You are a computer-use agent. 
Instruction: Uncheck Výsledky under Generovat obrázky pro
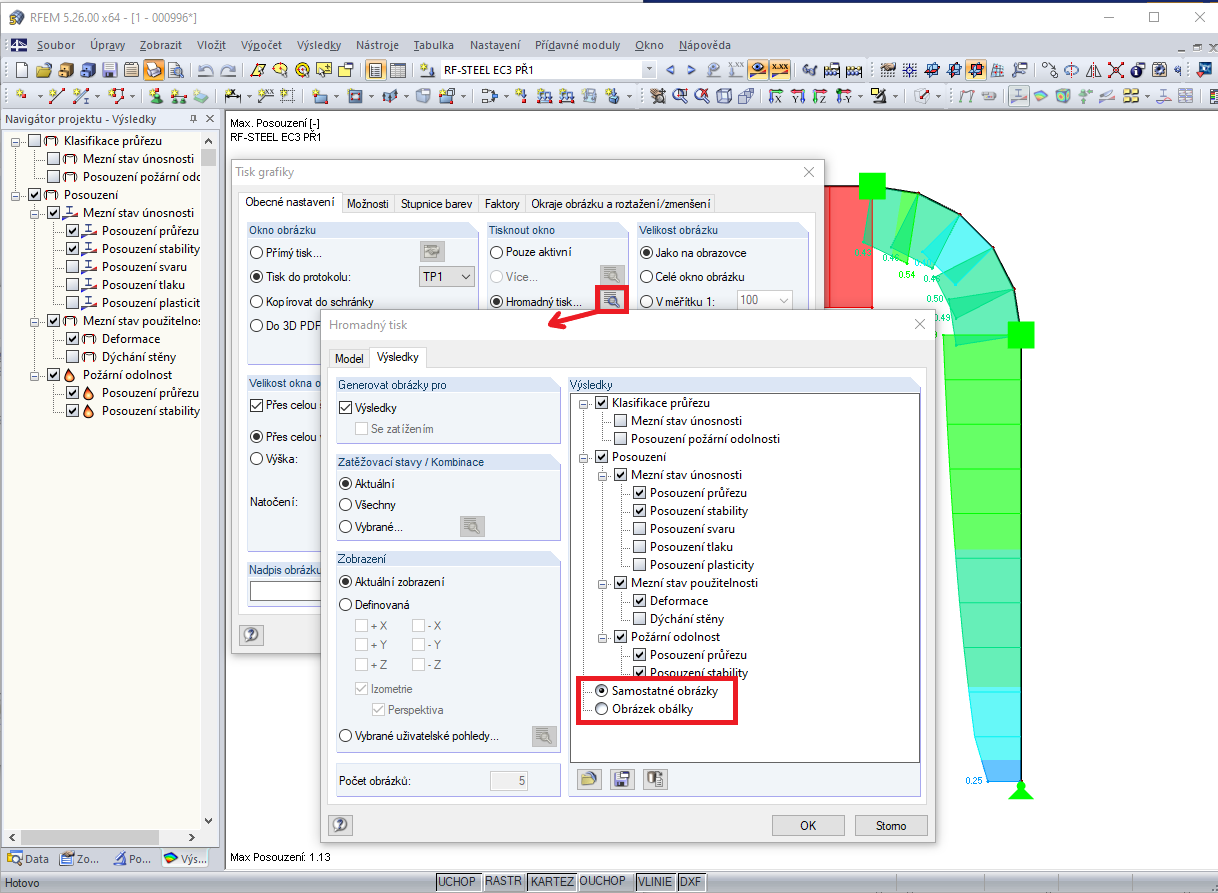346,408
